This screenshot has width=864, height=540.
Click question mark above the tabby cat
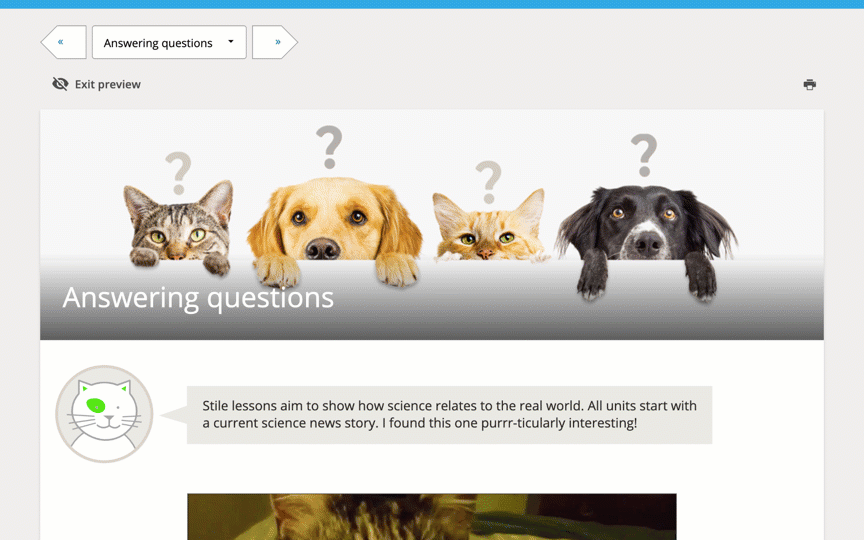click(x=178, y=174)
